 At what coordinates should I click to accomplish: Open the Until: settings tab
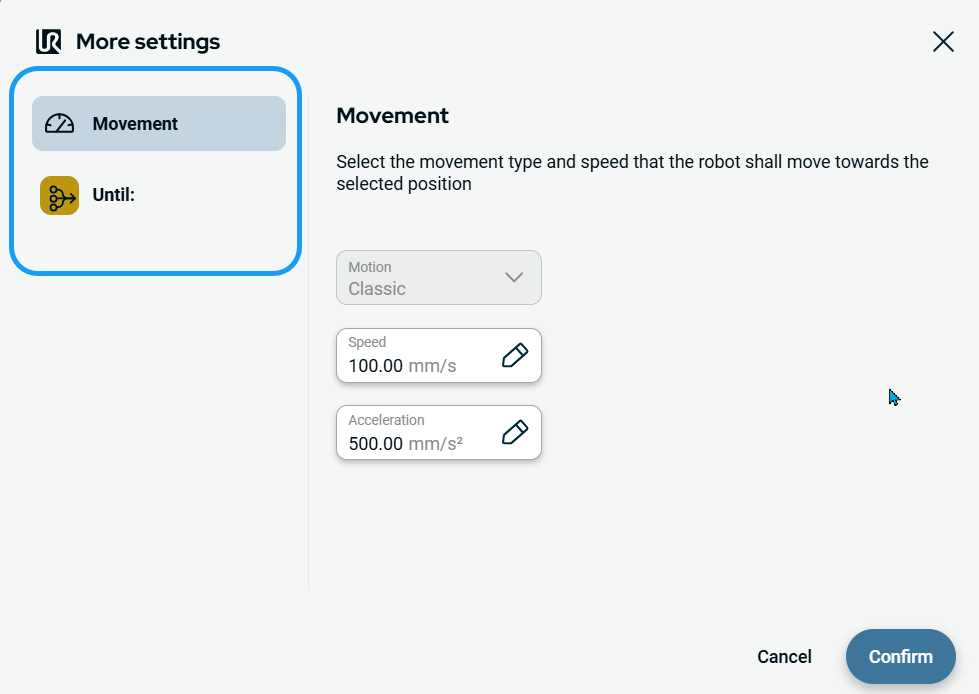point(159,195)
